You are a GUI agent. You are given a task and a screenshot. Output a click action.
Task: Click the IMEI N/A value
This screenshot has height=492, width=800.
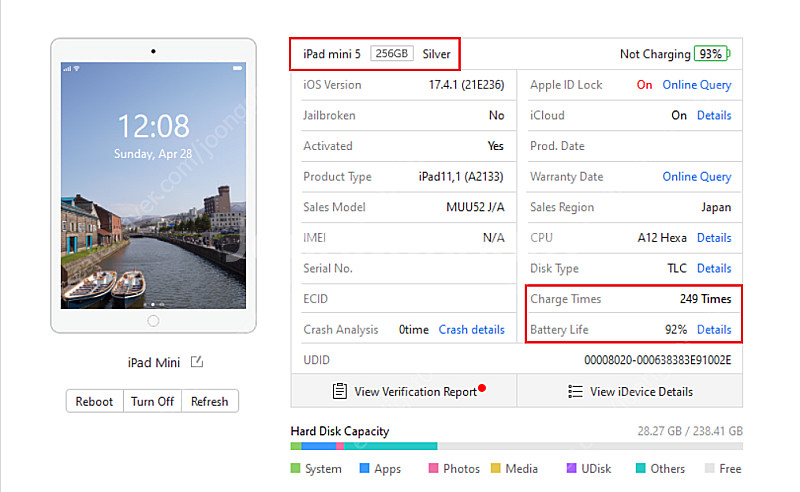pyautogui.click(x=494, y=238)
